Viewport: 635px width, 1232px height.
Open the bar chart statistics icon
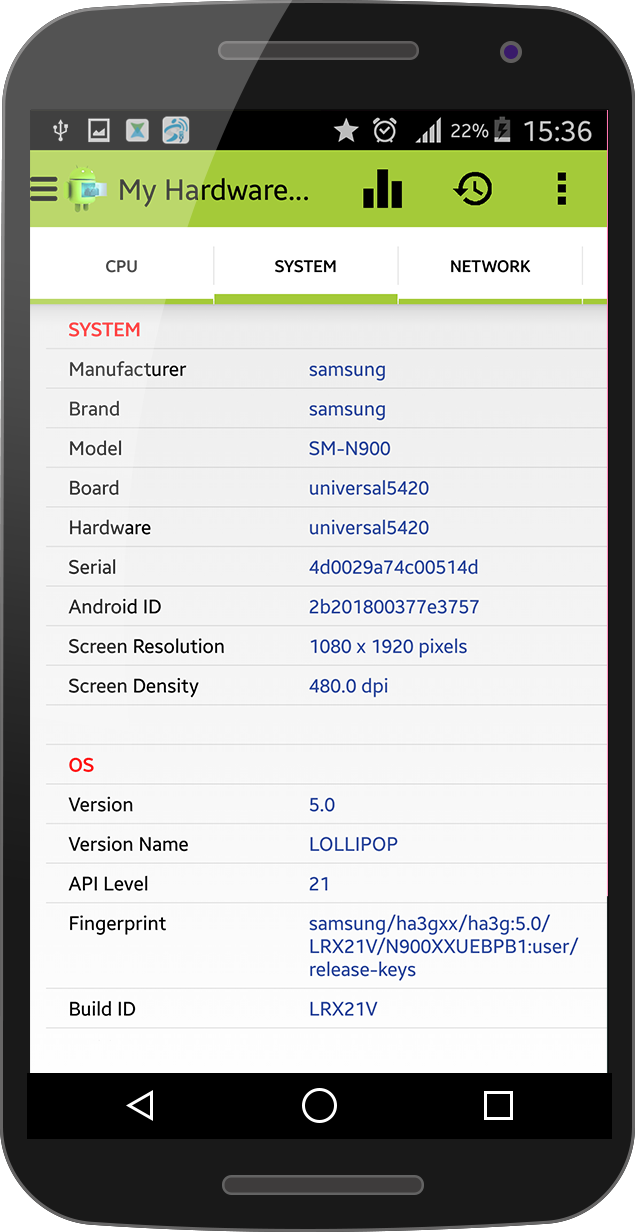[382, 188]
